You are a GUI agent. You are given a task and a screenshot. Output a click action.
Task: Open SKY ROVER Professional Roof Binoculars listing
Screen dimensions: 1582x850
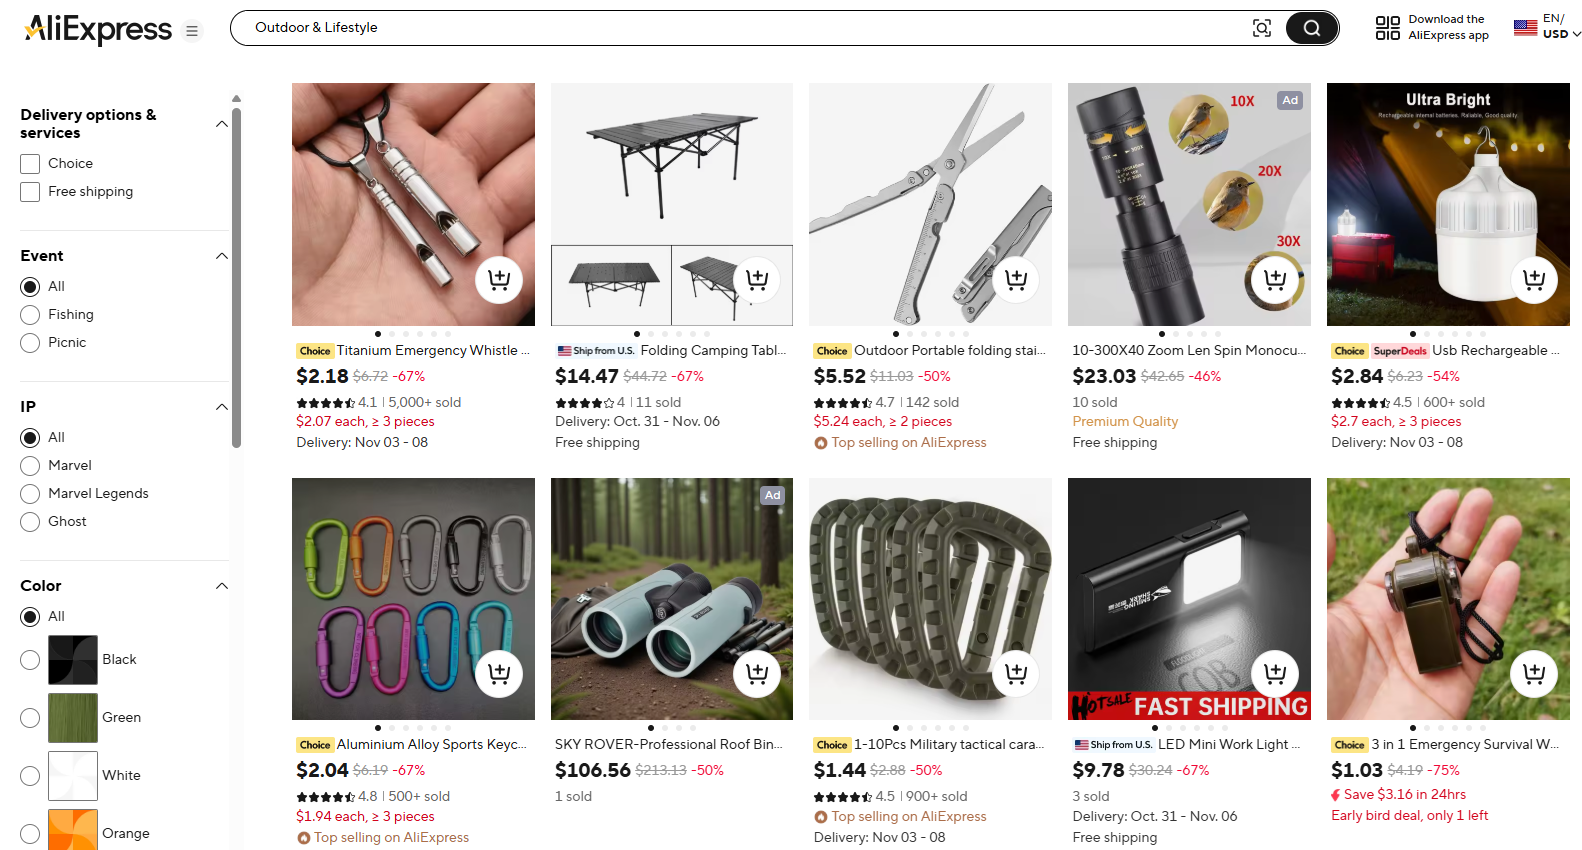click(x=669, y=745)
